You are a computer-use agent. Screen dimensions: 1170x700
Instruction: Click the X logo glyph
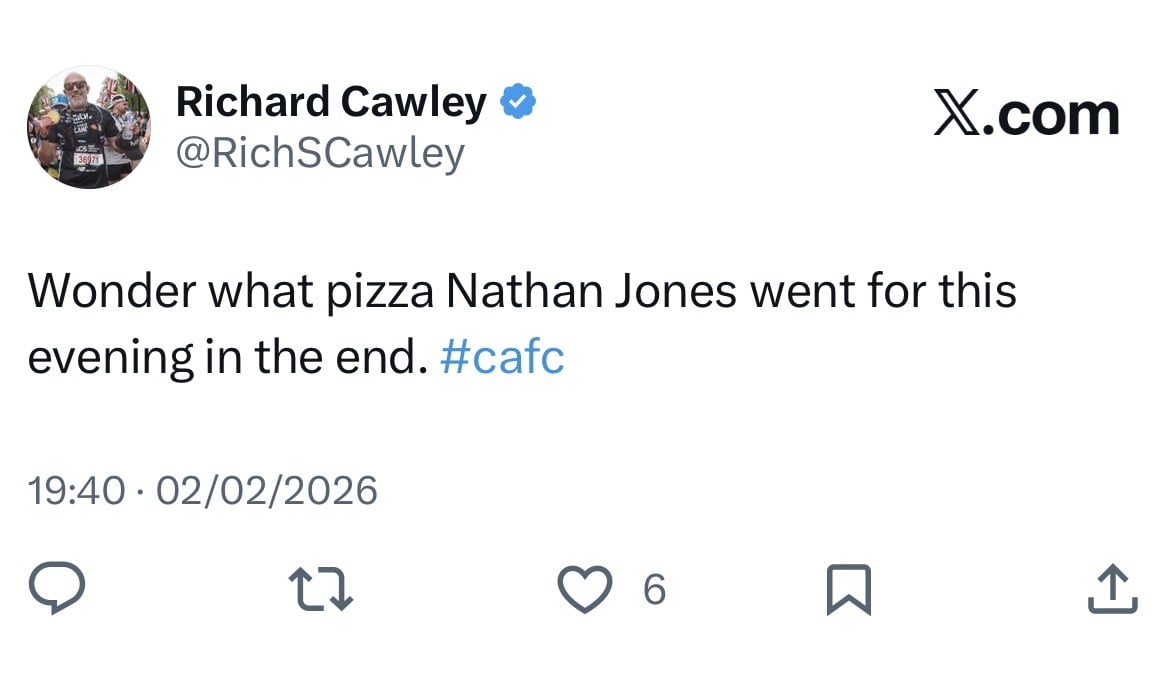pos(959,115)
